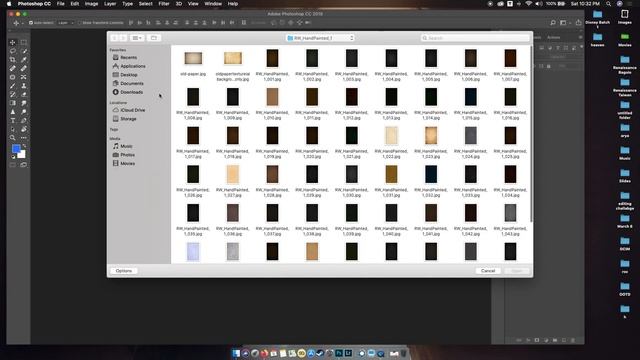640x360 pixels.
Task: Open Finder from the Dock
Action: (236, 353)
